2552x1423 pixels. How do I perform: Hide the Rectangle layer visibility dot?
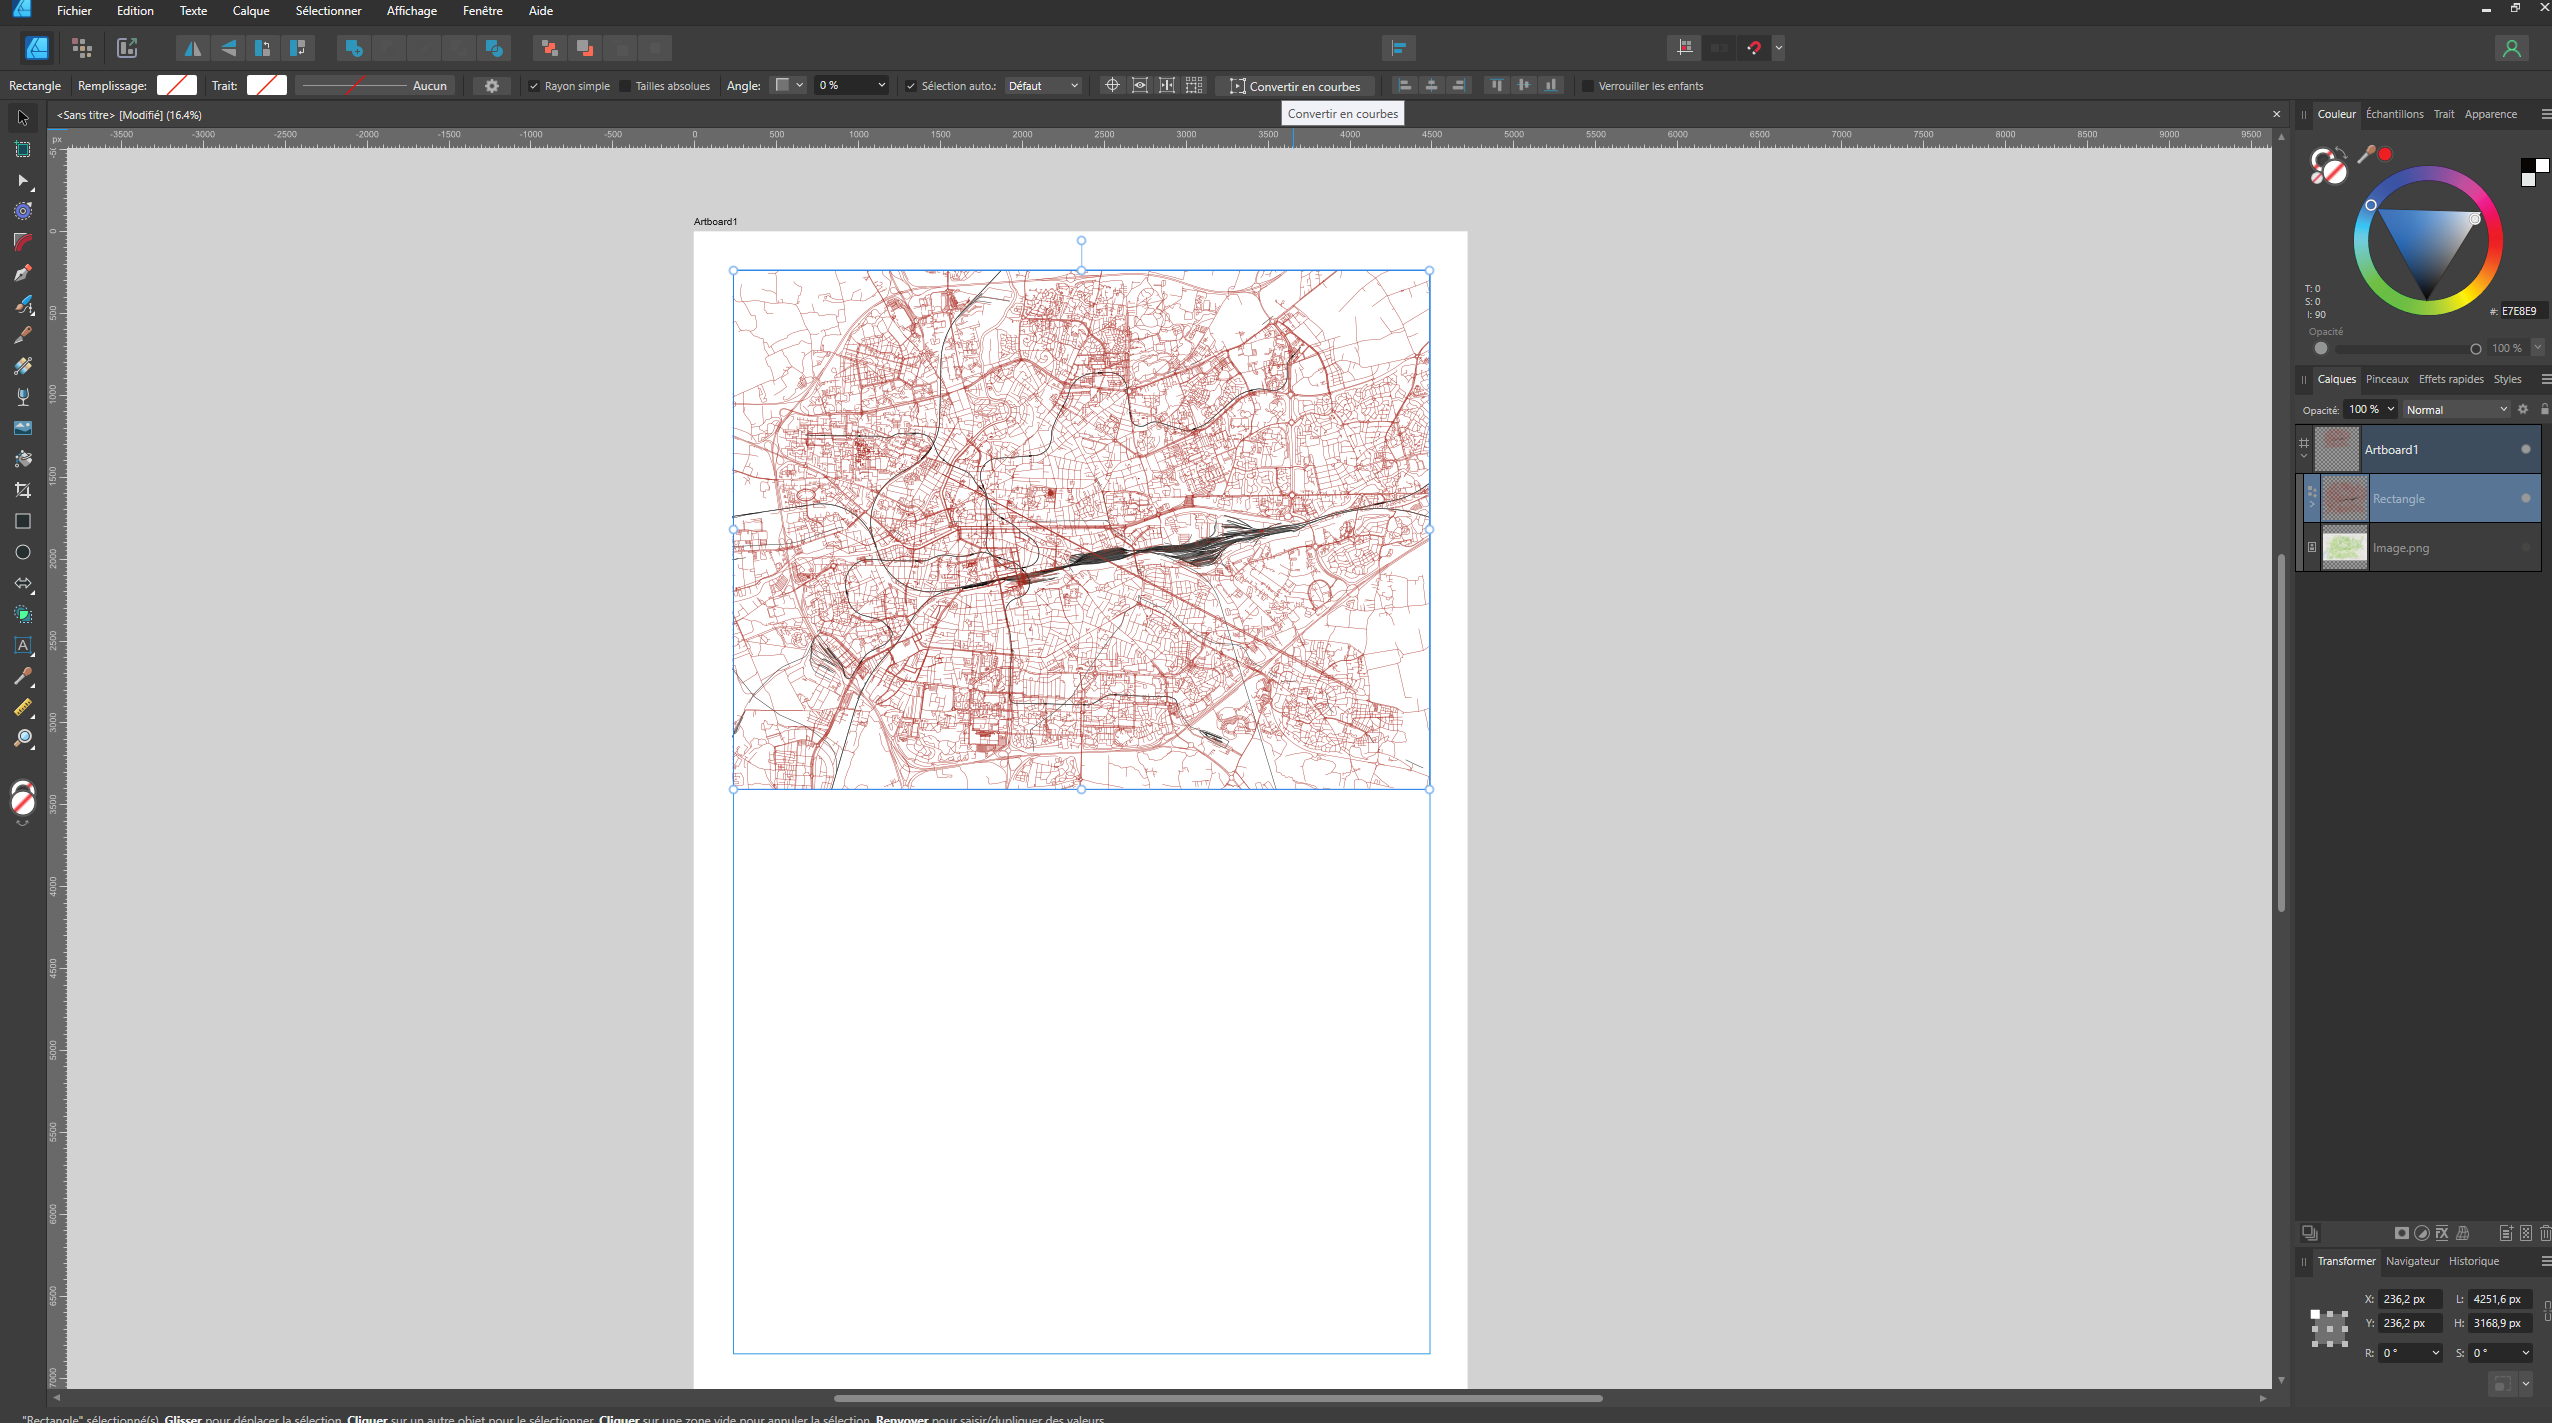tap(2525, 498)
